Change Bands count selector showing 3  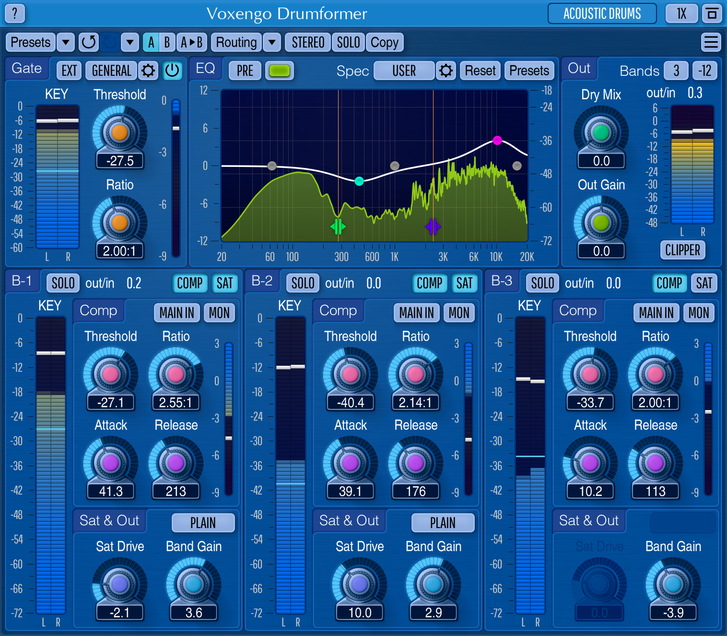[676, 70]
